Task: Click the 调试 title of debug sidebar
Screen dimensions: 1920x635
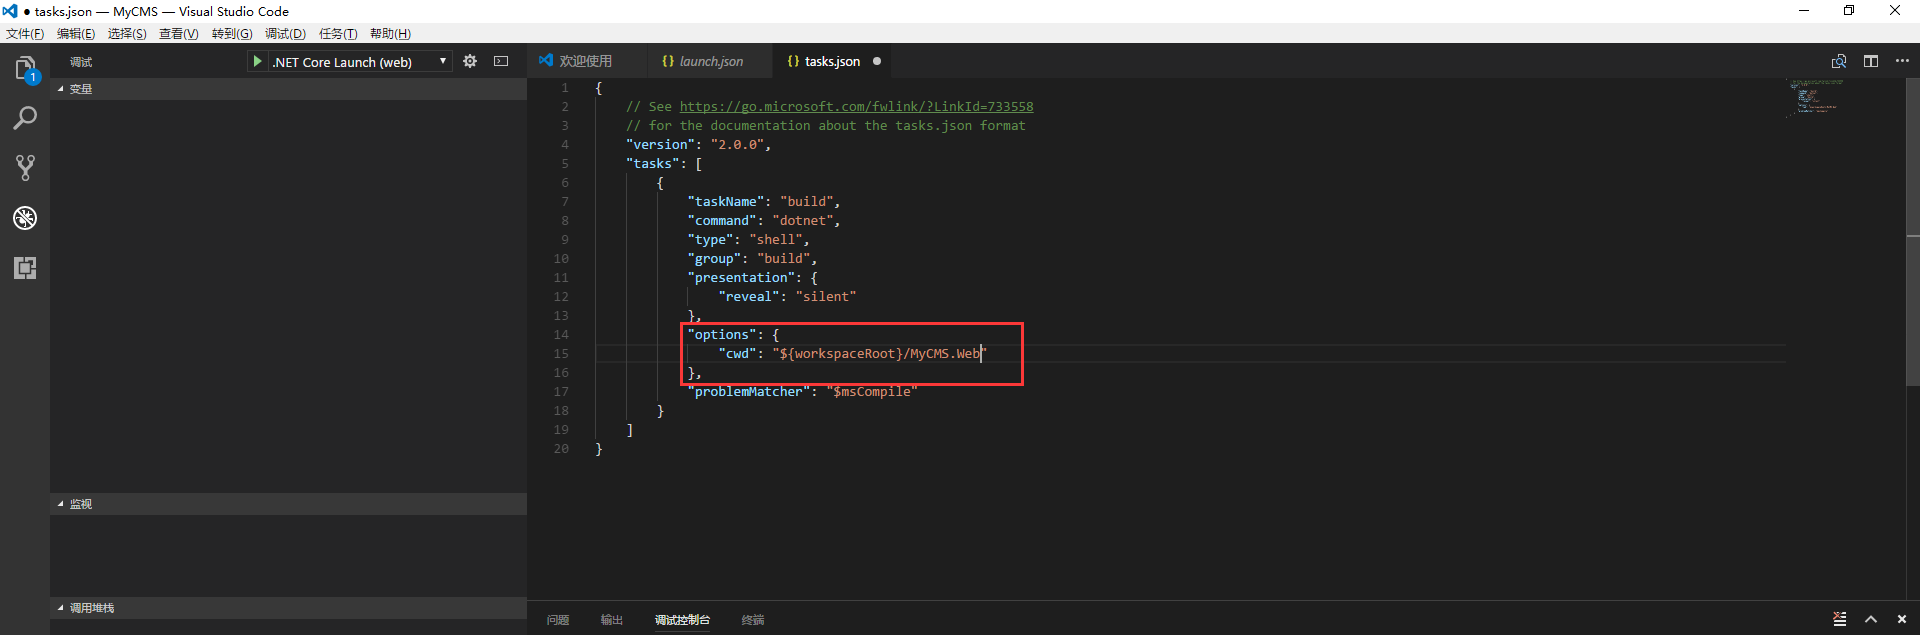Action: [81, 62]
